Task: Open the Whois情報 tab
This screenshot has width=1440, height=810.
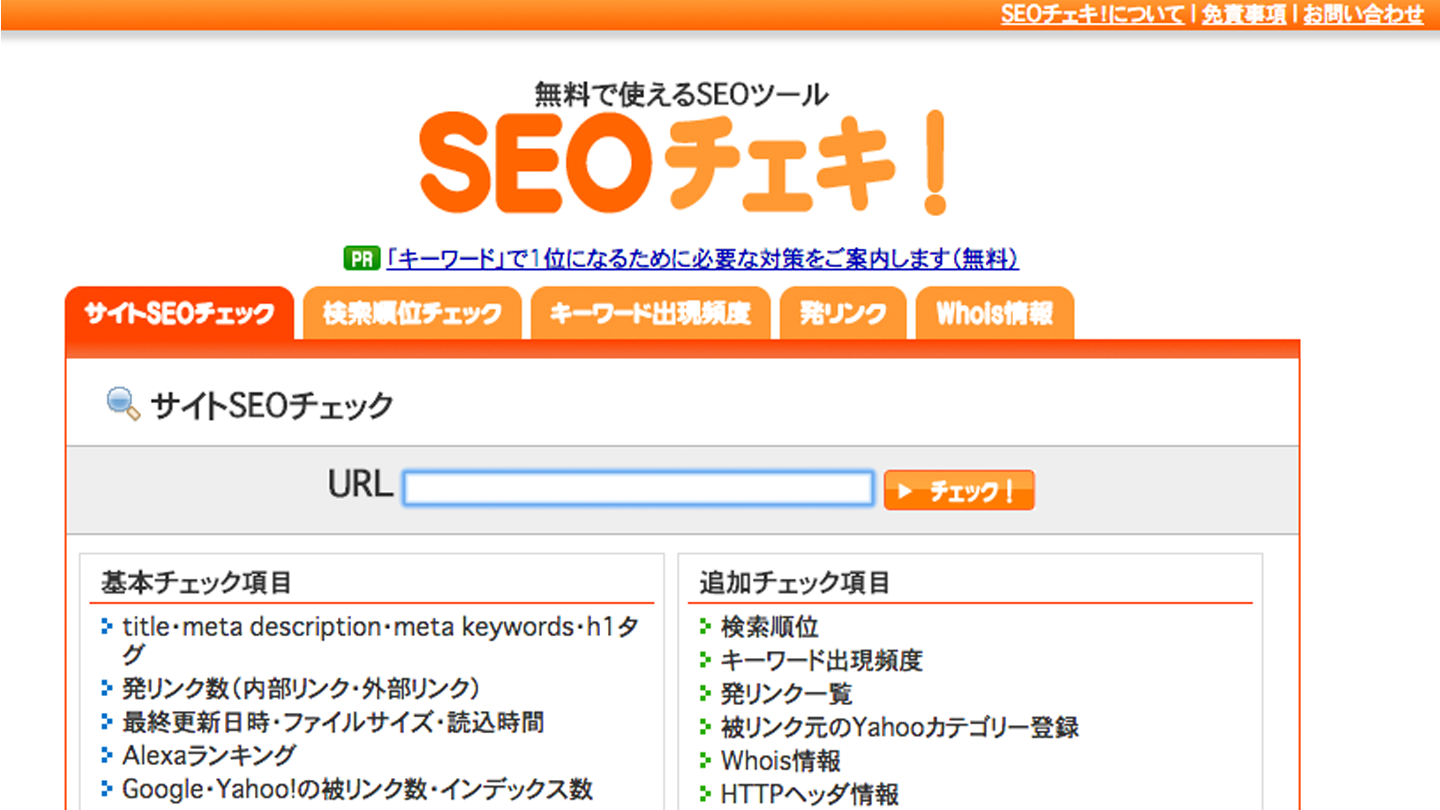Action: pos(995,314)
